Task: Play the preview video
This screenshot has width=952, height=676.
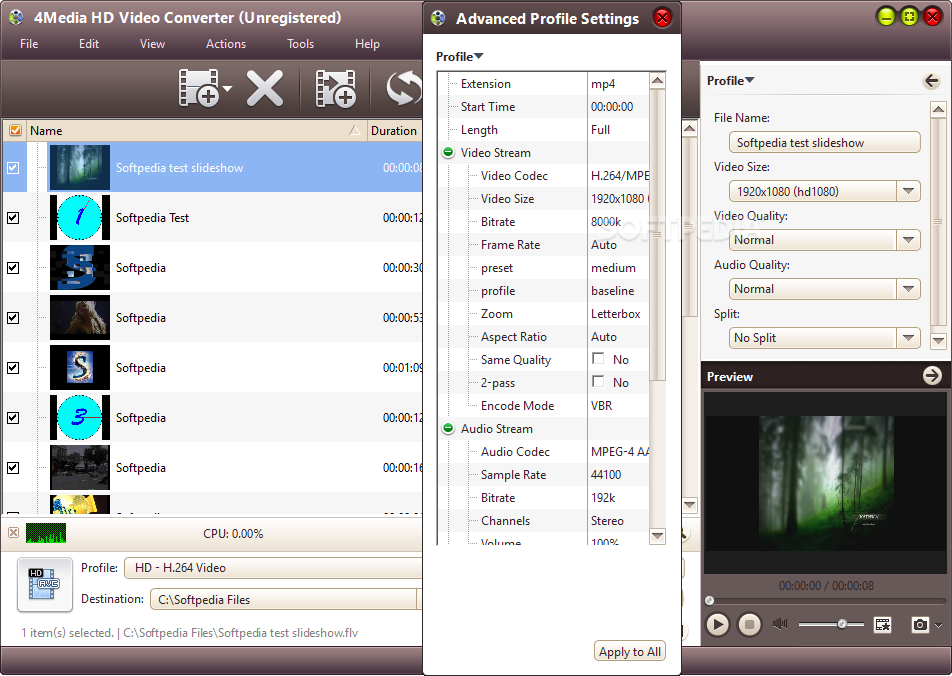Action: (718, 624)
